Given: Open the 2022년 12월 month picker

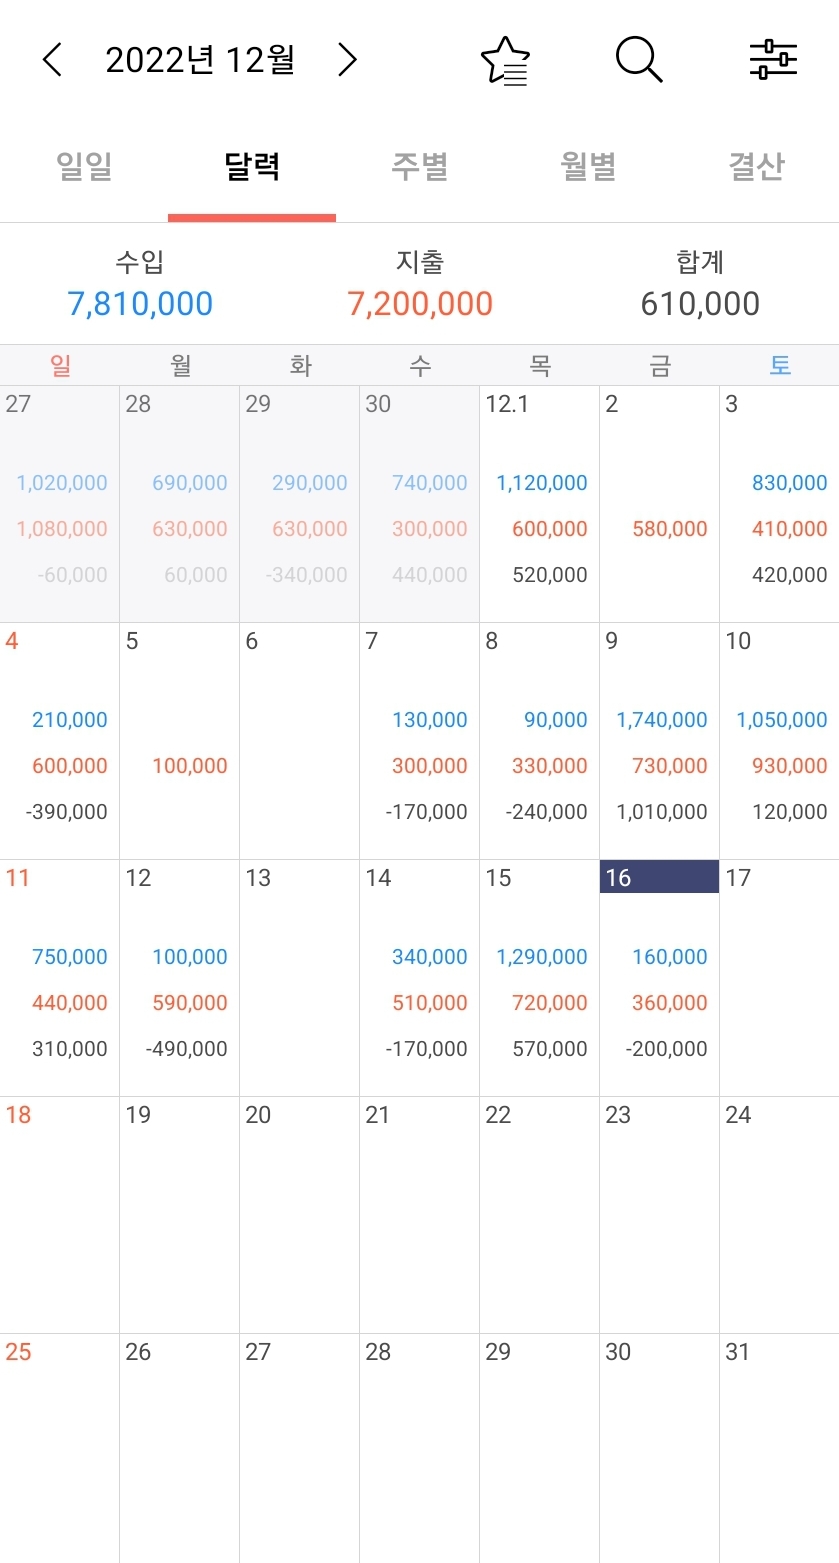Looking at the screenshot, I should coord(200,60).
